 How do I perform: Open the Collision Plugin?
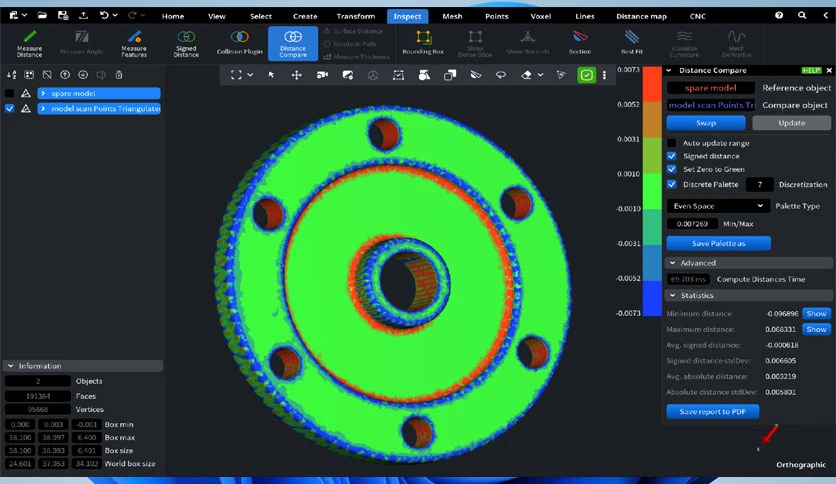click(x=239, y=43)
